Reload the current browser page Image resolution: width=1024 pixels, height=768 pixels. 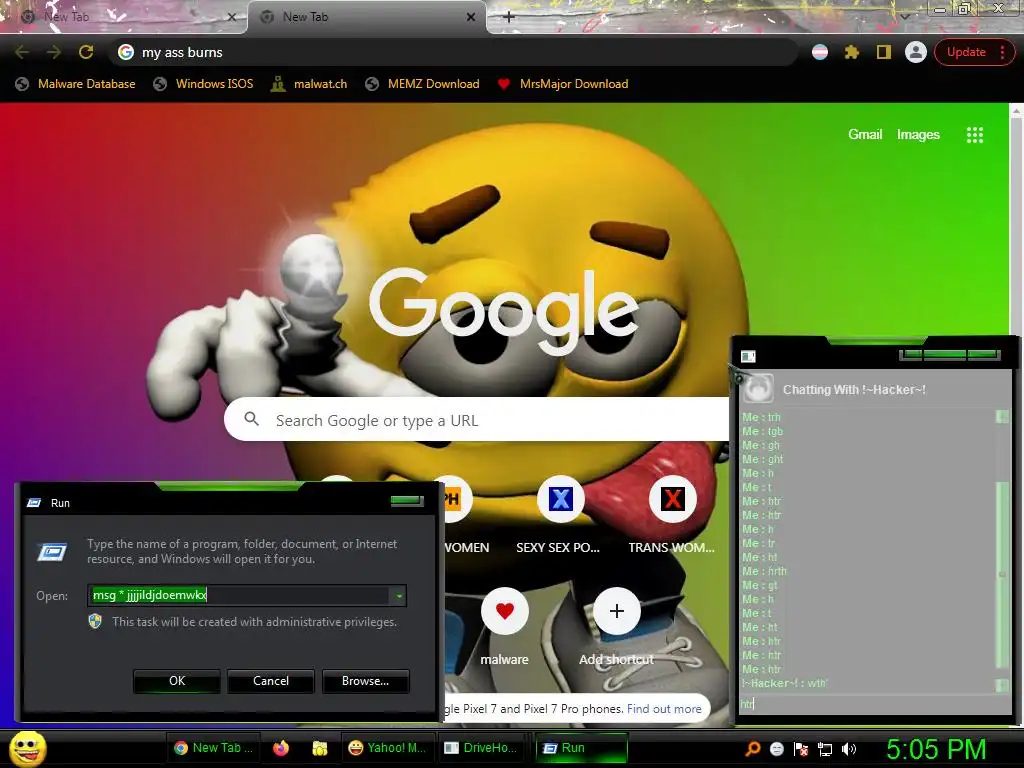click(86, 52)
